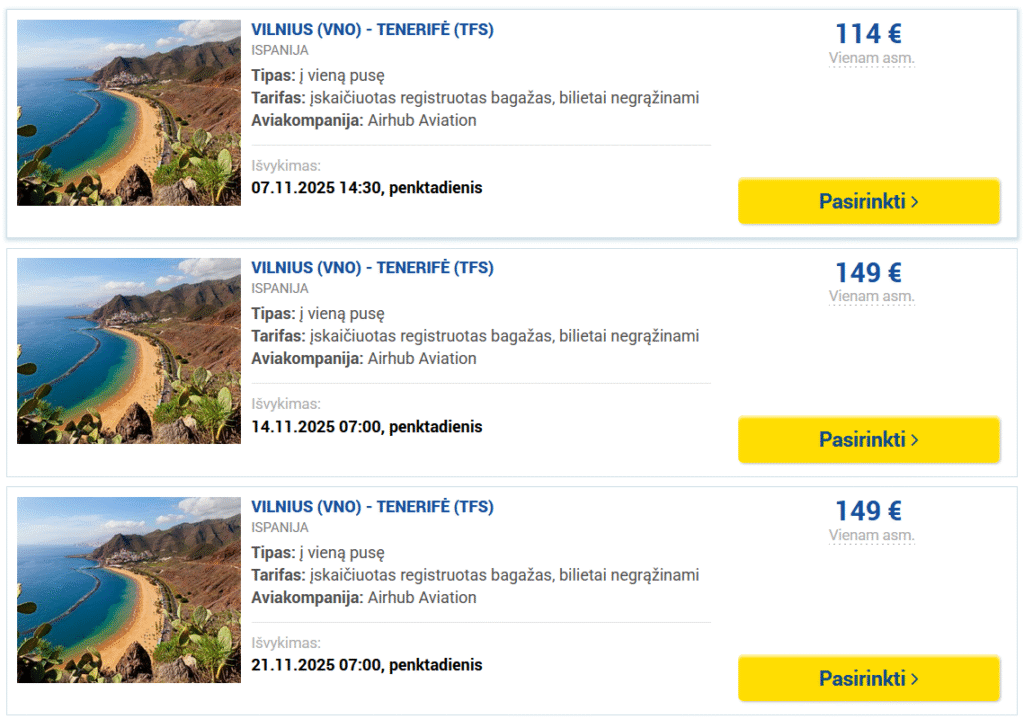
Task: Click 'Vienam asm.' in the third offer
Action: pos(871,536)
